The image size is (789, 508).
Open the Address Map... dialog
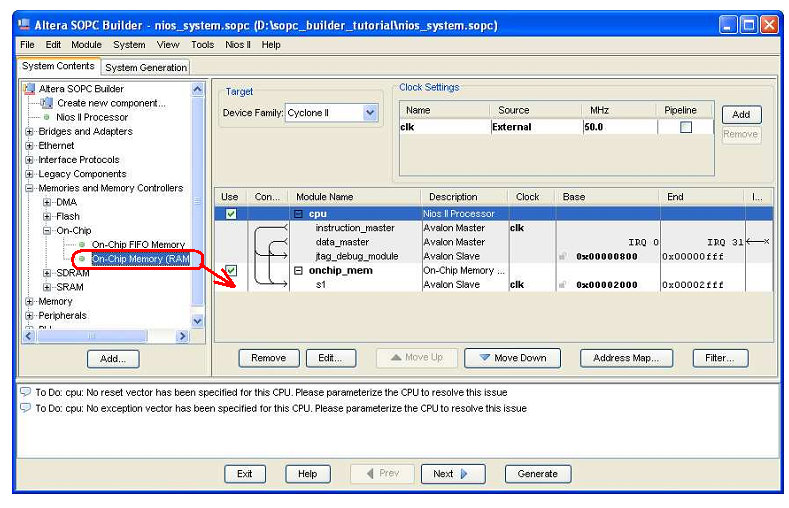(x=626, y=358)
